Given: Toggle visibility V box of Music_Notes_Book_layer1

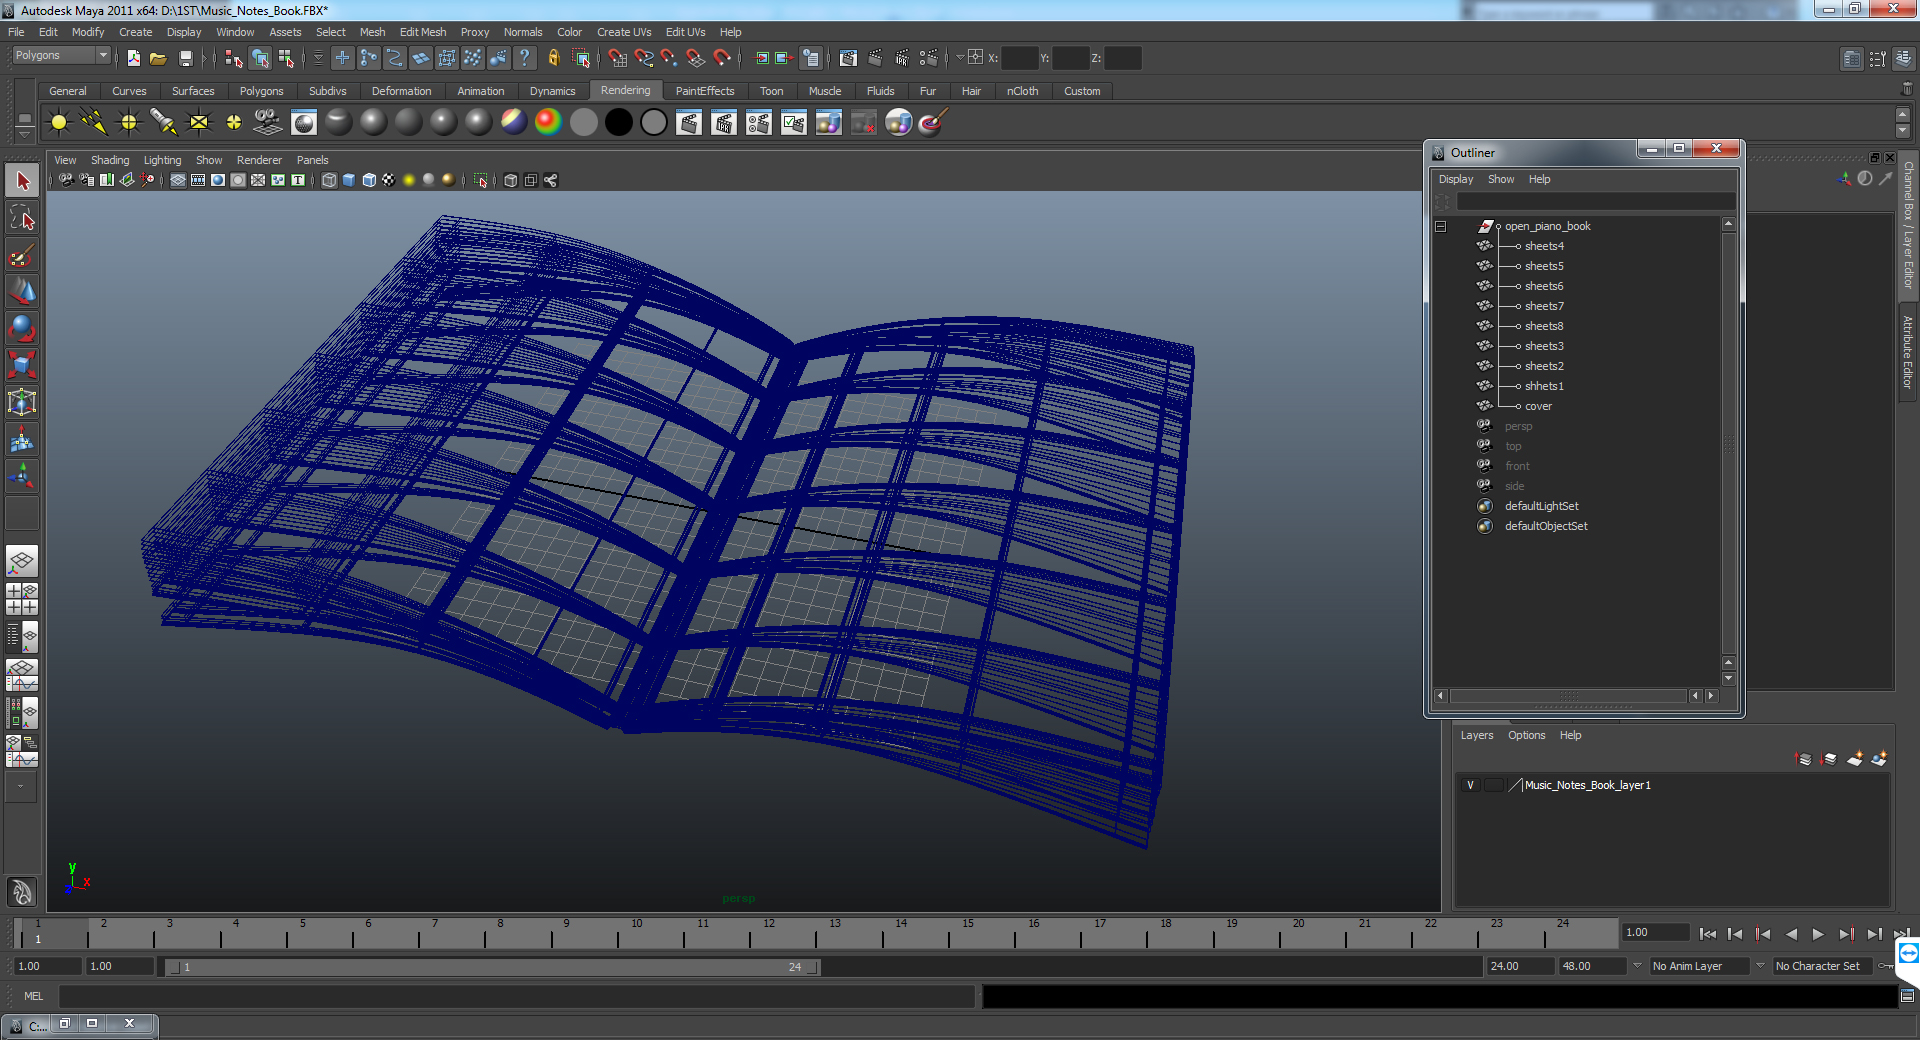Looking at the screenshot, I should [1470, 785].
